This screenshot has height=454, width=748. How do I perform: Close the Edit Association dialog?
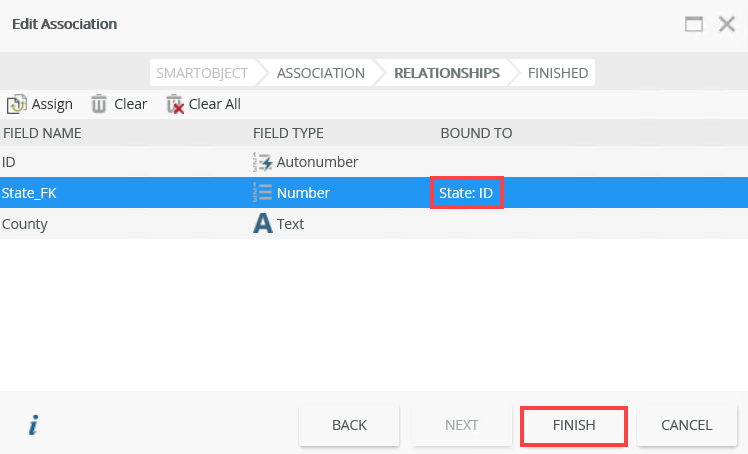727,24
